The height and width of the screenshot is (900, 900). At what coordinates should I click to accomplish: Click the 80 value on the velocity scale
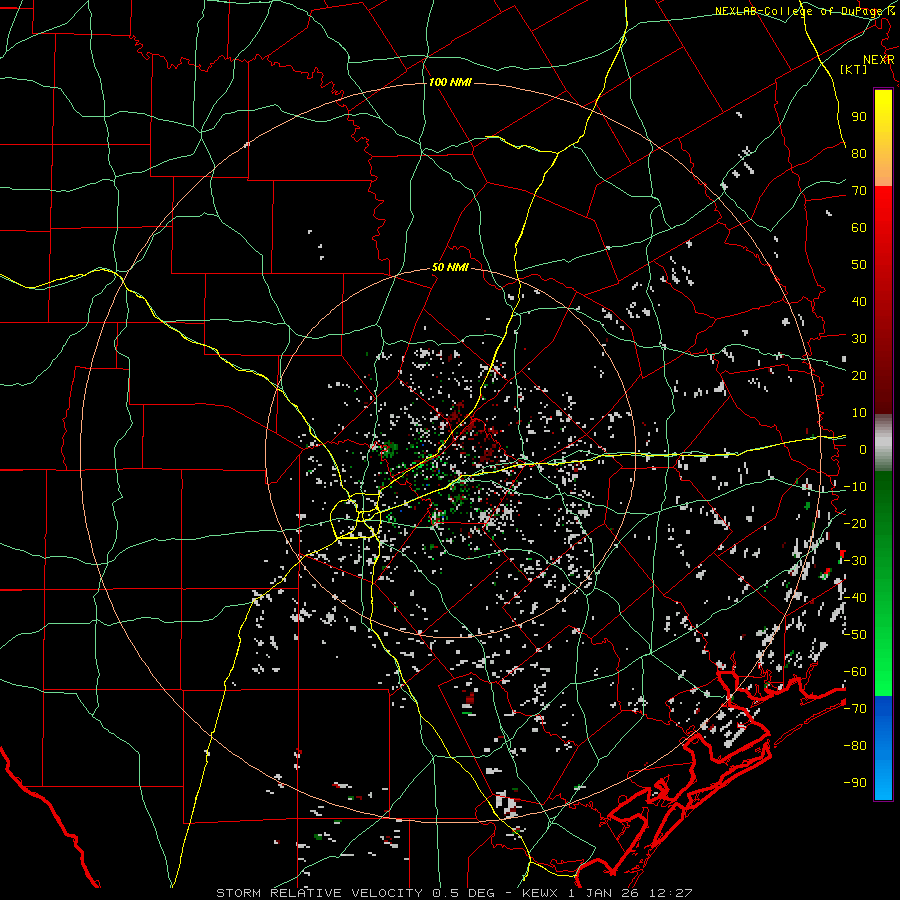tap(859, 153)
